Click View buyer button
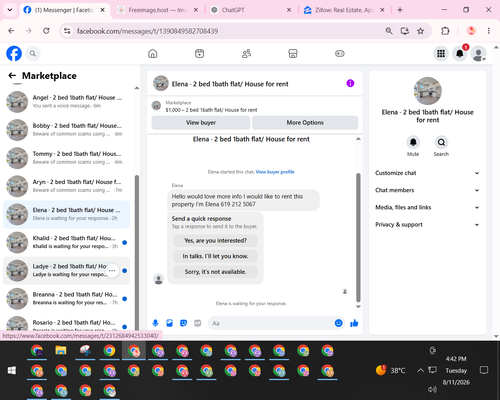Screen dimensions: 500x400 (x=201, y=123)
